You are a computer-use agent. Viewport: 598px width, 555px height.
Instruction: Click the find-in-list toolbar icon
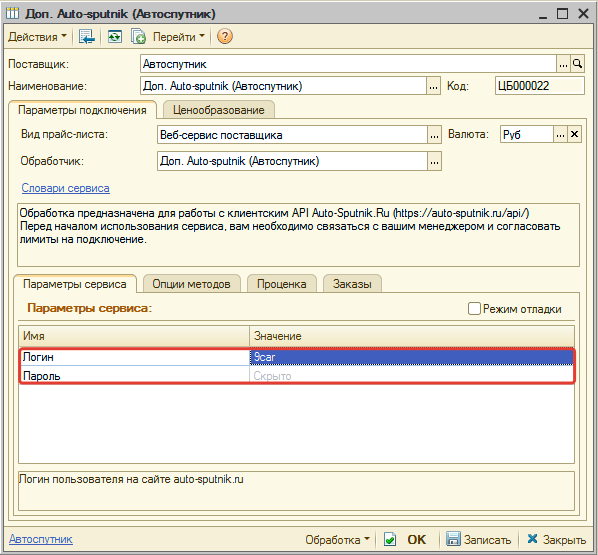tap(86, 37)
